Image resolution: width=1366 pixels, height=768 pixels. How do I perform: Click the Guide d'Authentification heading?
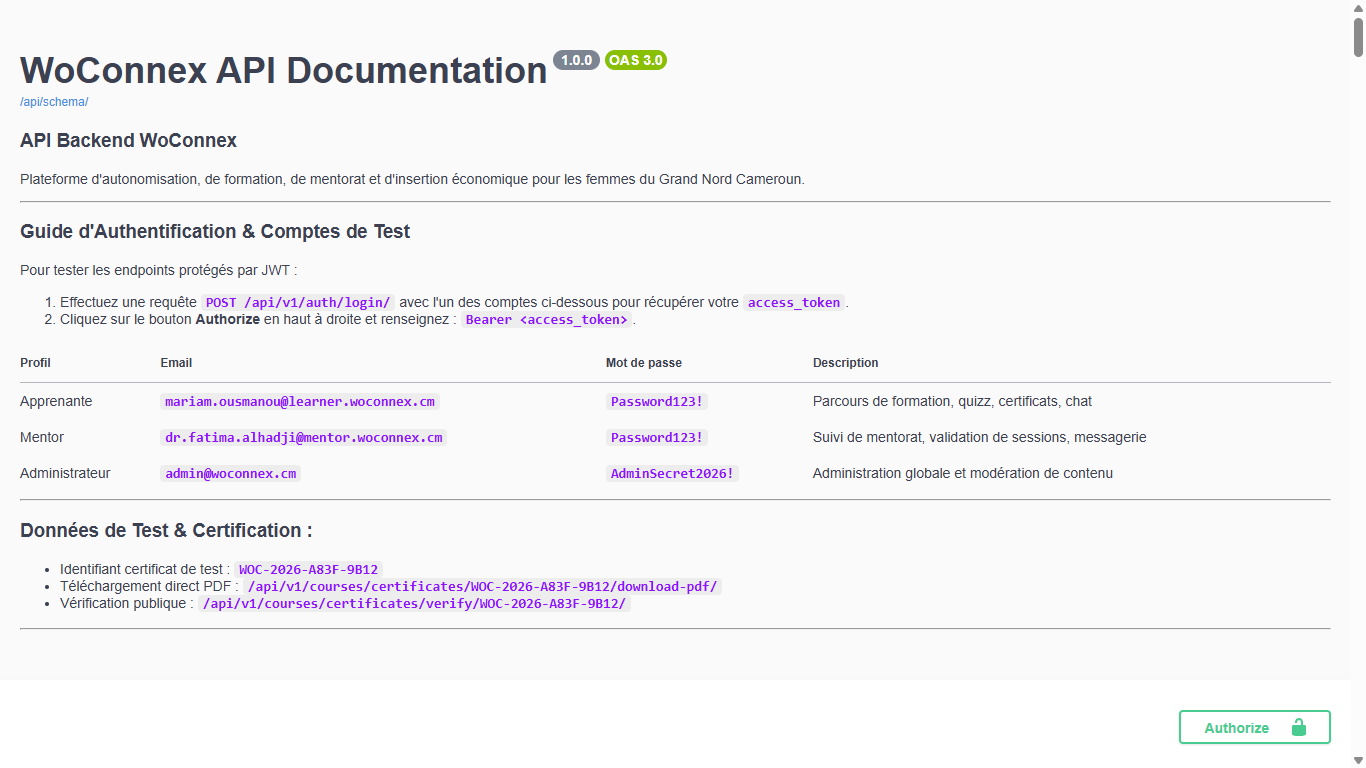[x=215, y=231]
